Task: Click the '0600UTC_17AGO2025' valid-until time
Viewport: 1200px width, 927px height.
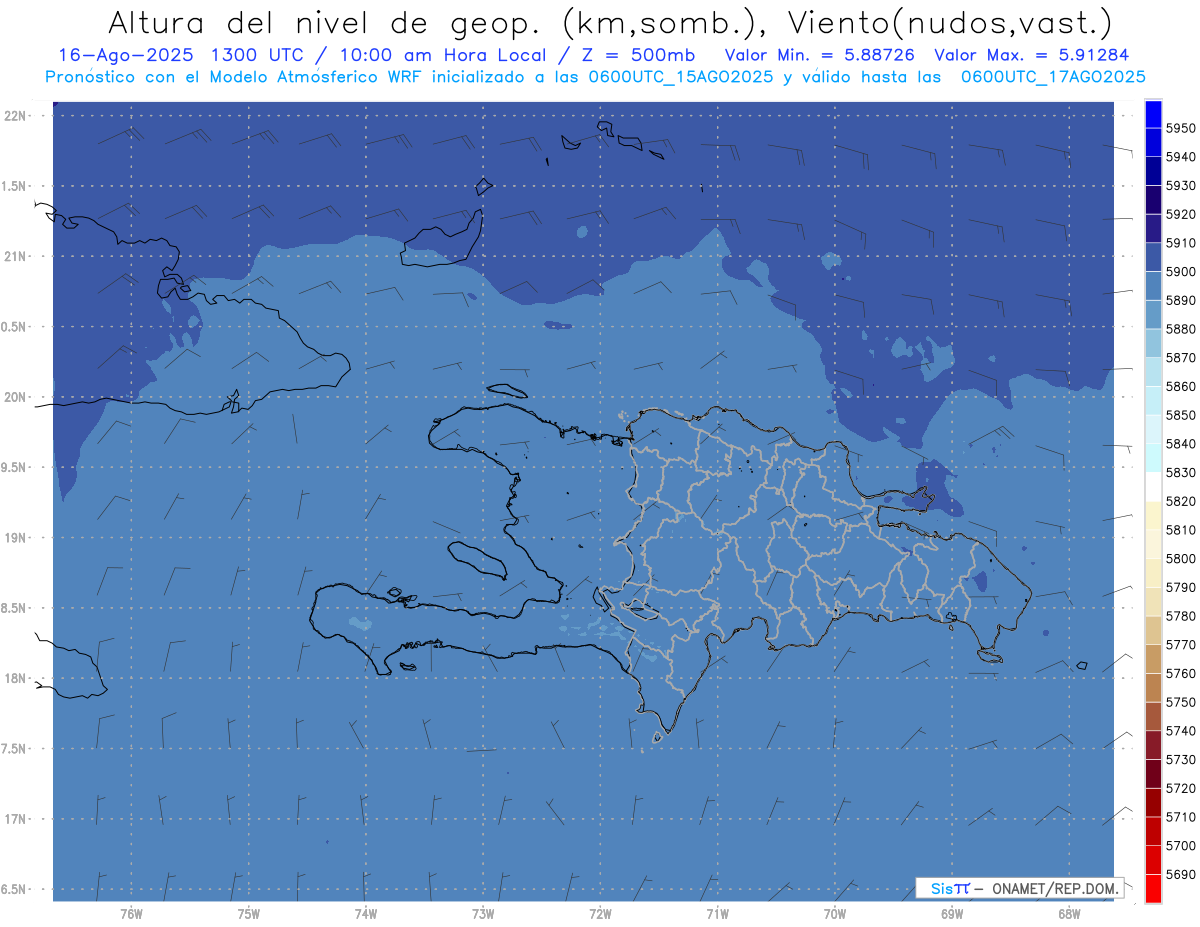Action: pyautogui.click(x=1053, y=77)
